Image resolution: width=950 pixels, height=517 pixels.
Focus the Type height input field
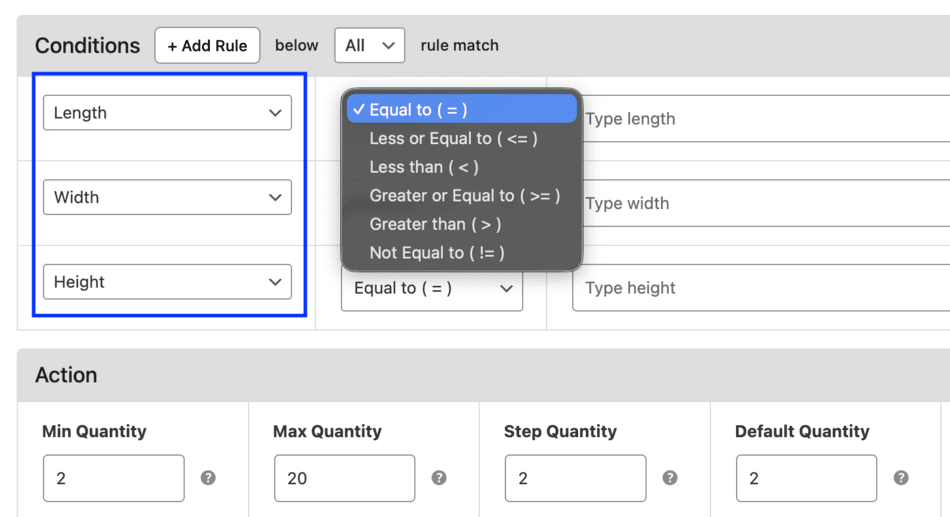(761, 288)
